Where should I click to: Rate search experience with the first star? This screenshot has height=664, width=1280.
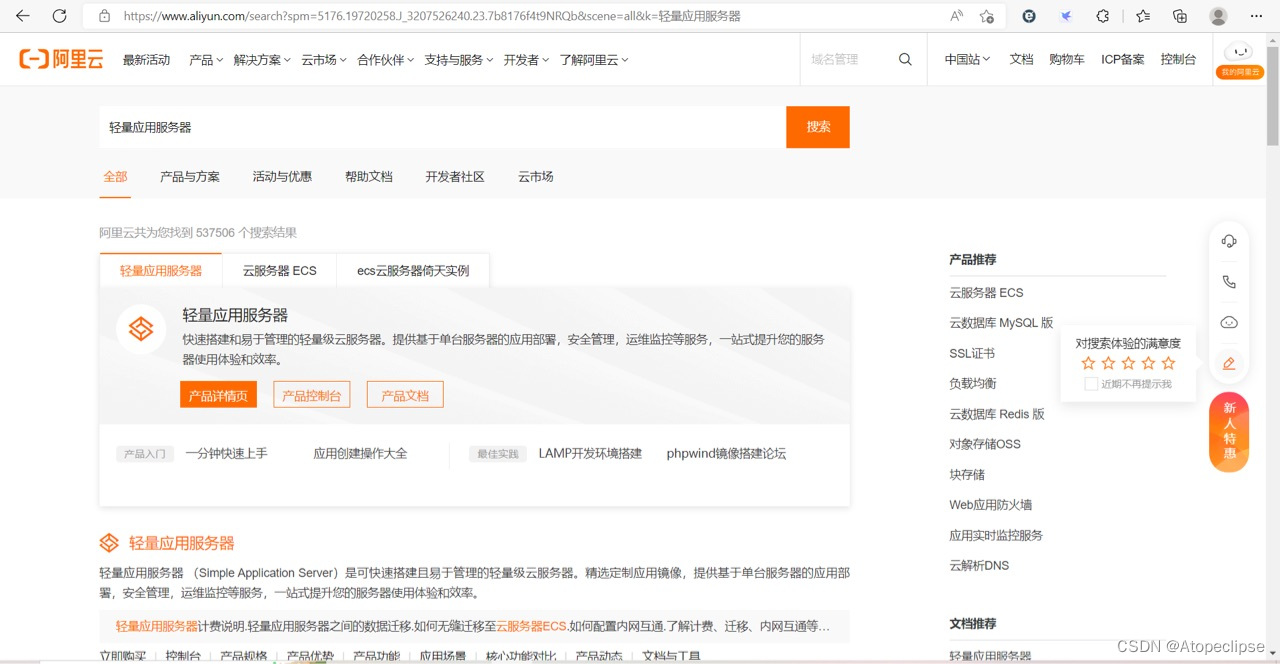1088,363
